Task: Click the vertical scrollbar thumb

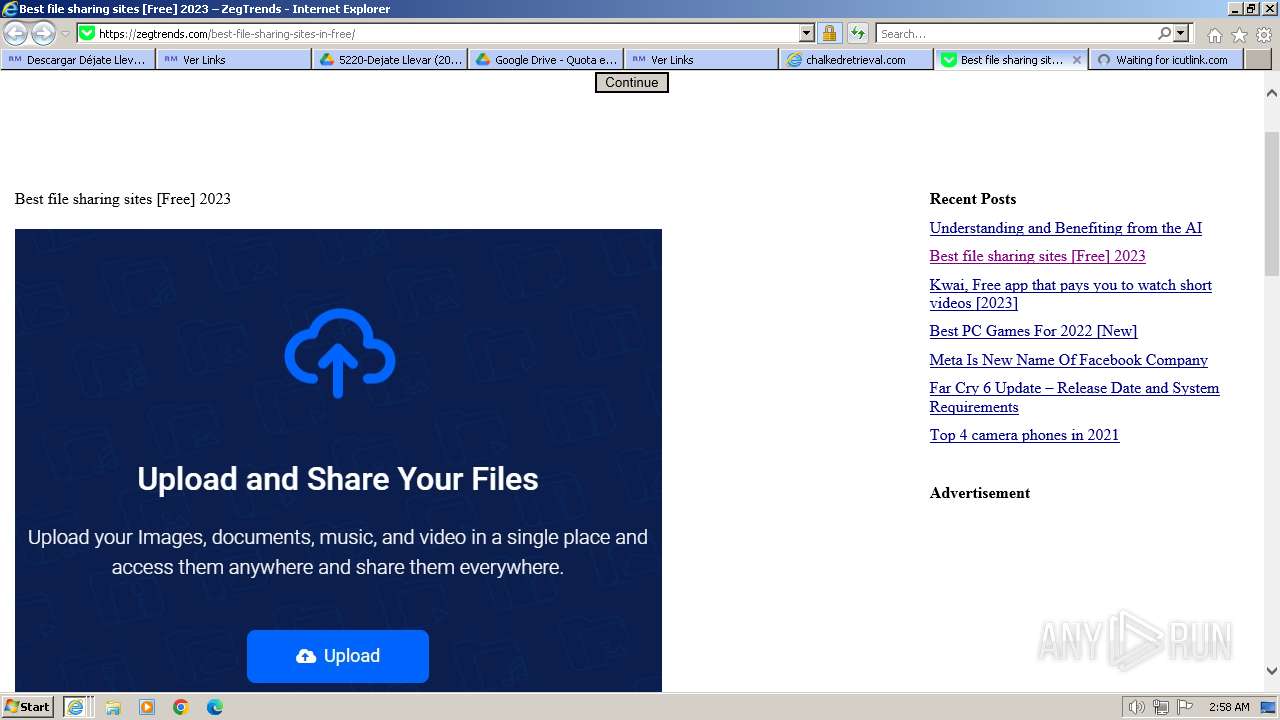Action: click(x=1272, y=203)
